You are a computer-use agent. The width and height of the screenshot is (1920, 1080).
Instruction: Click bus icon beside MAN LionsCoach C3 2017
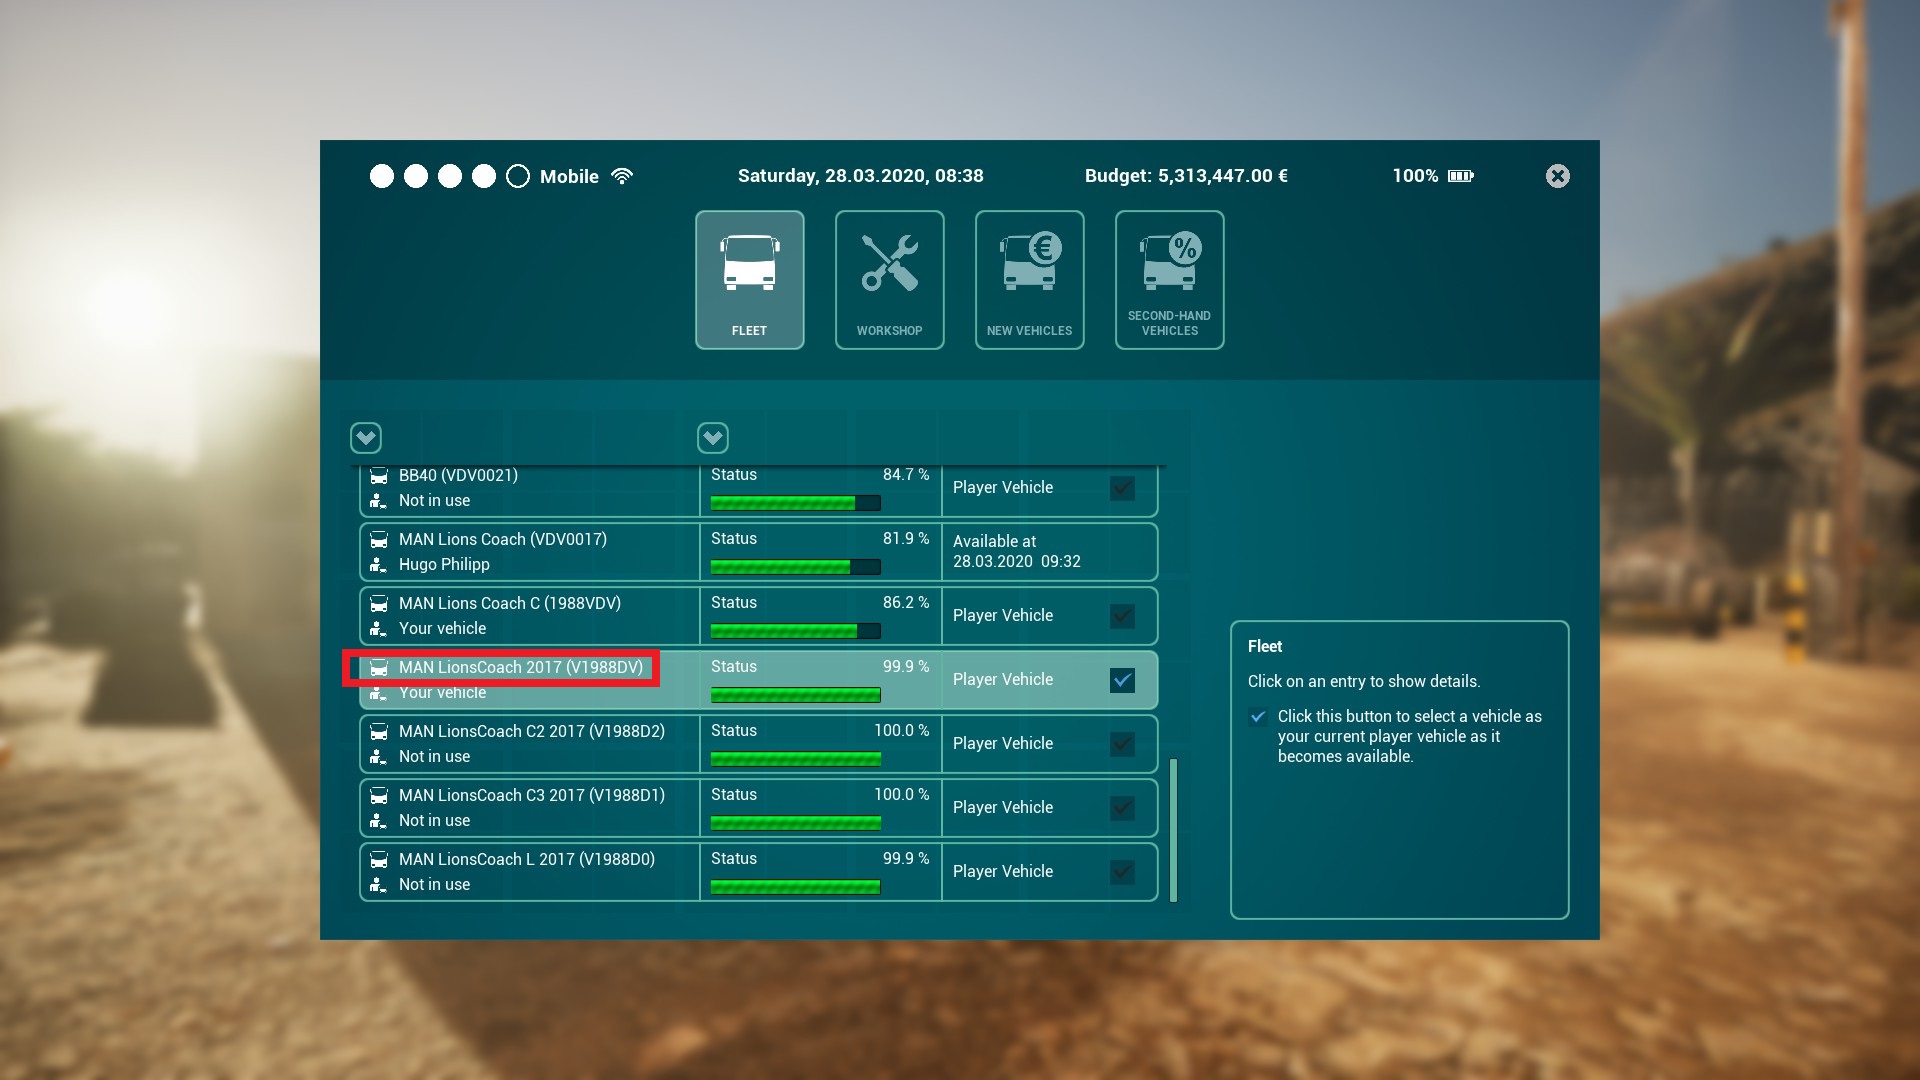pyautogui.click(x=379, y=796)
